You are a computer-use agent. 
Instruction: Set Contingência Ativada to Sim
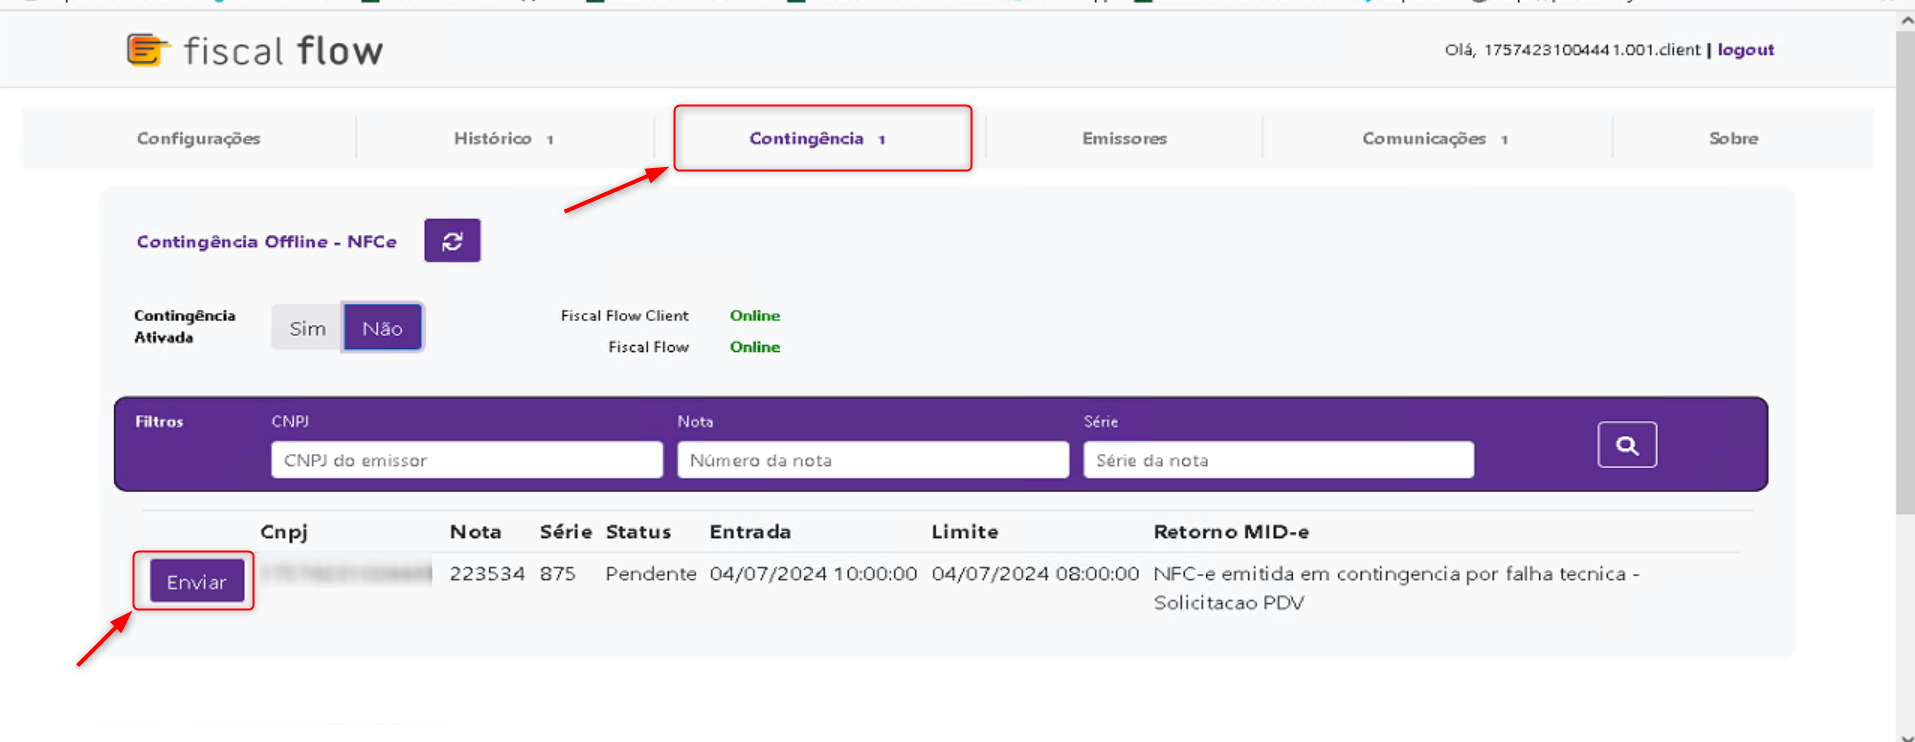[x=307, y=328]
